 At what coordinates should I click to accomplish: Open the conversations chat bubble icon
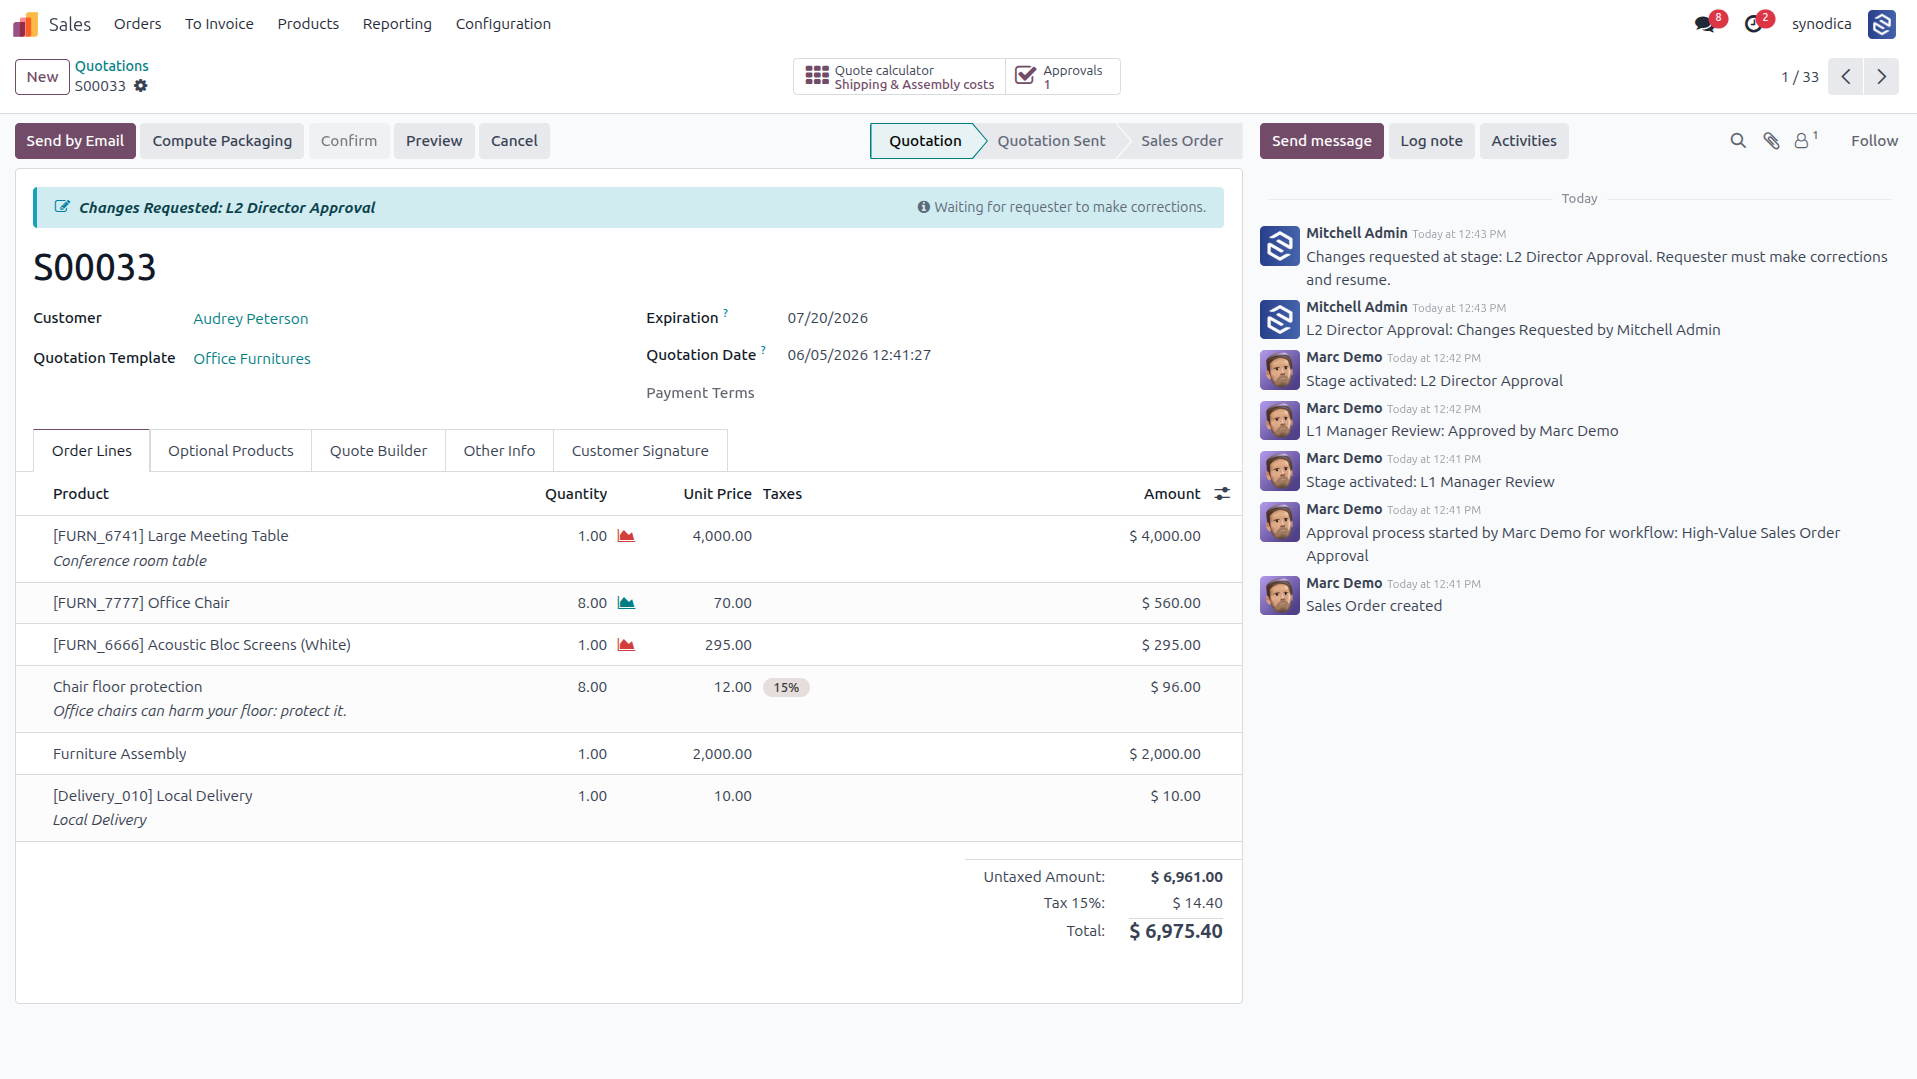tap(1704, 24)
